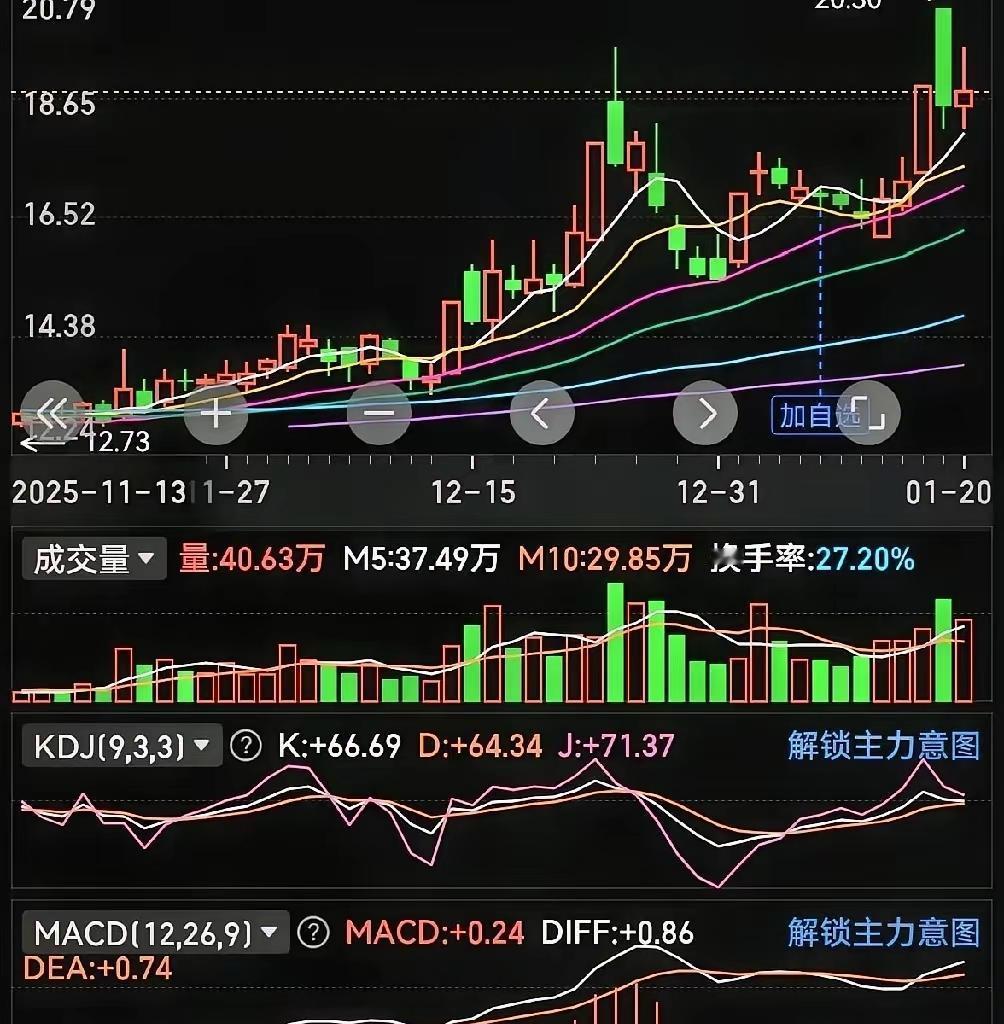Tap the fast rewind double-arrow chart button

[x=53, y=413]
